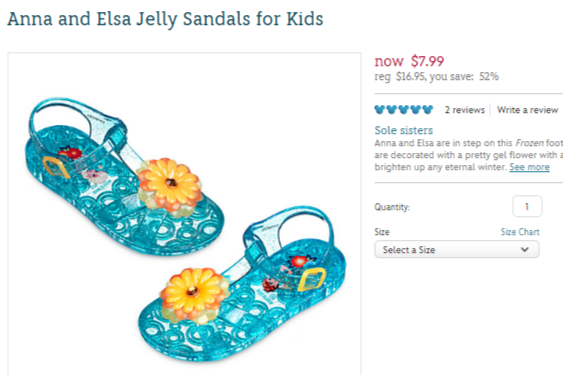Click the Write a review link
This screenshot has width=563, height=375.
click(527, 110)
